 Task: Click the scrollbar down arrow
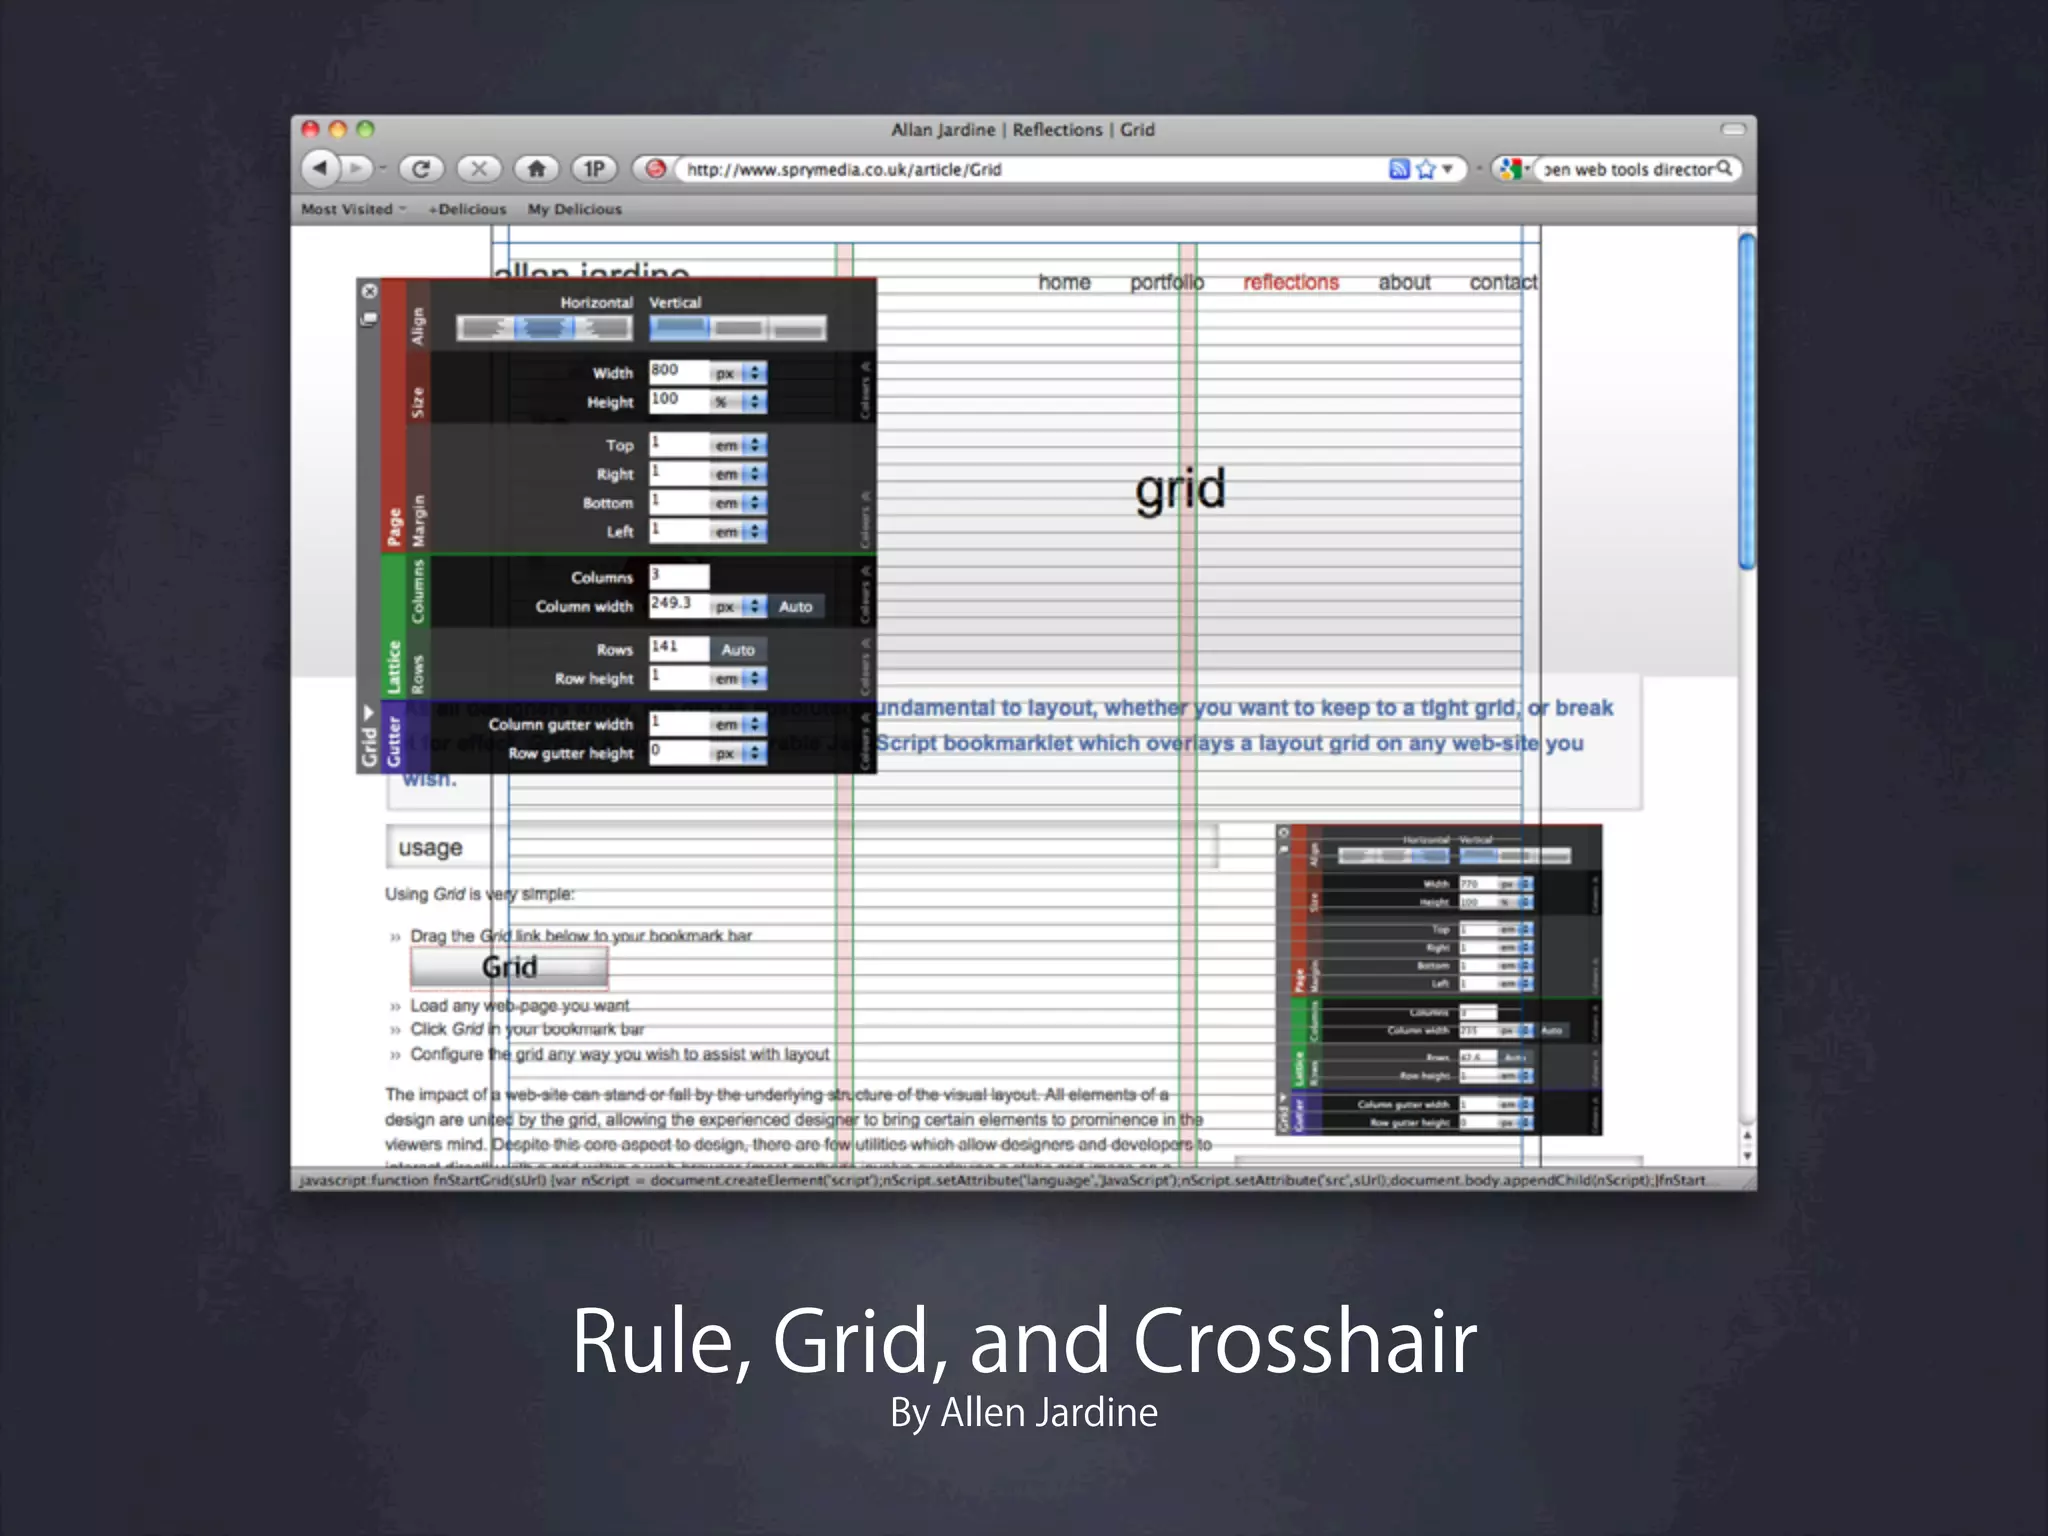[x=1747, y=1156]
